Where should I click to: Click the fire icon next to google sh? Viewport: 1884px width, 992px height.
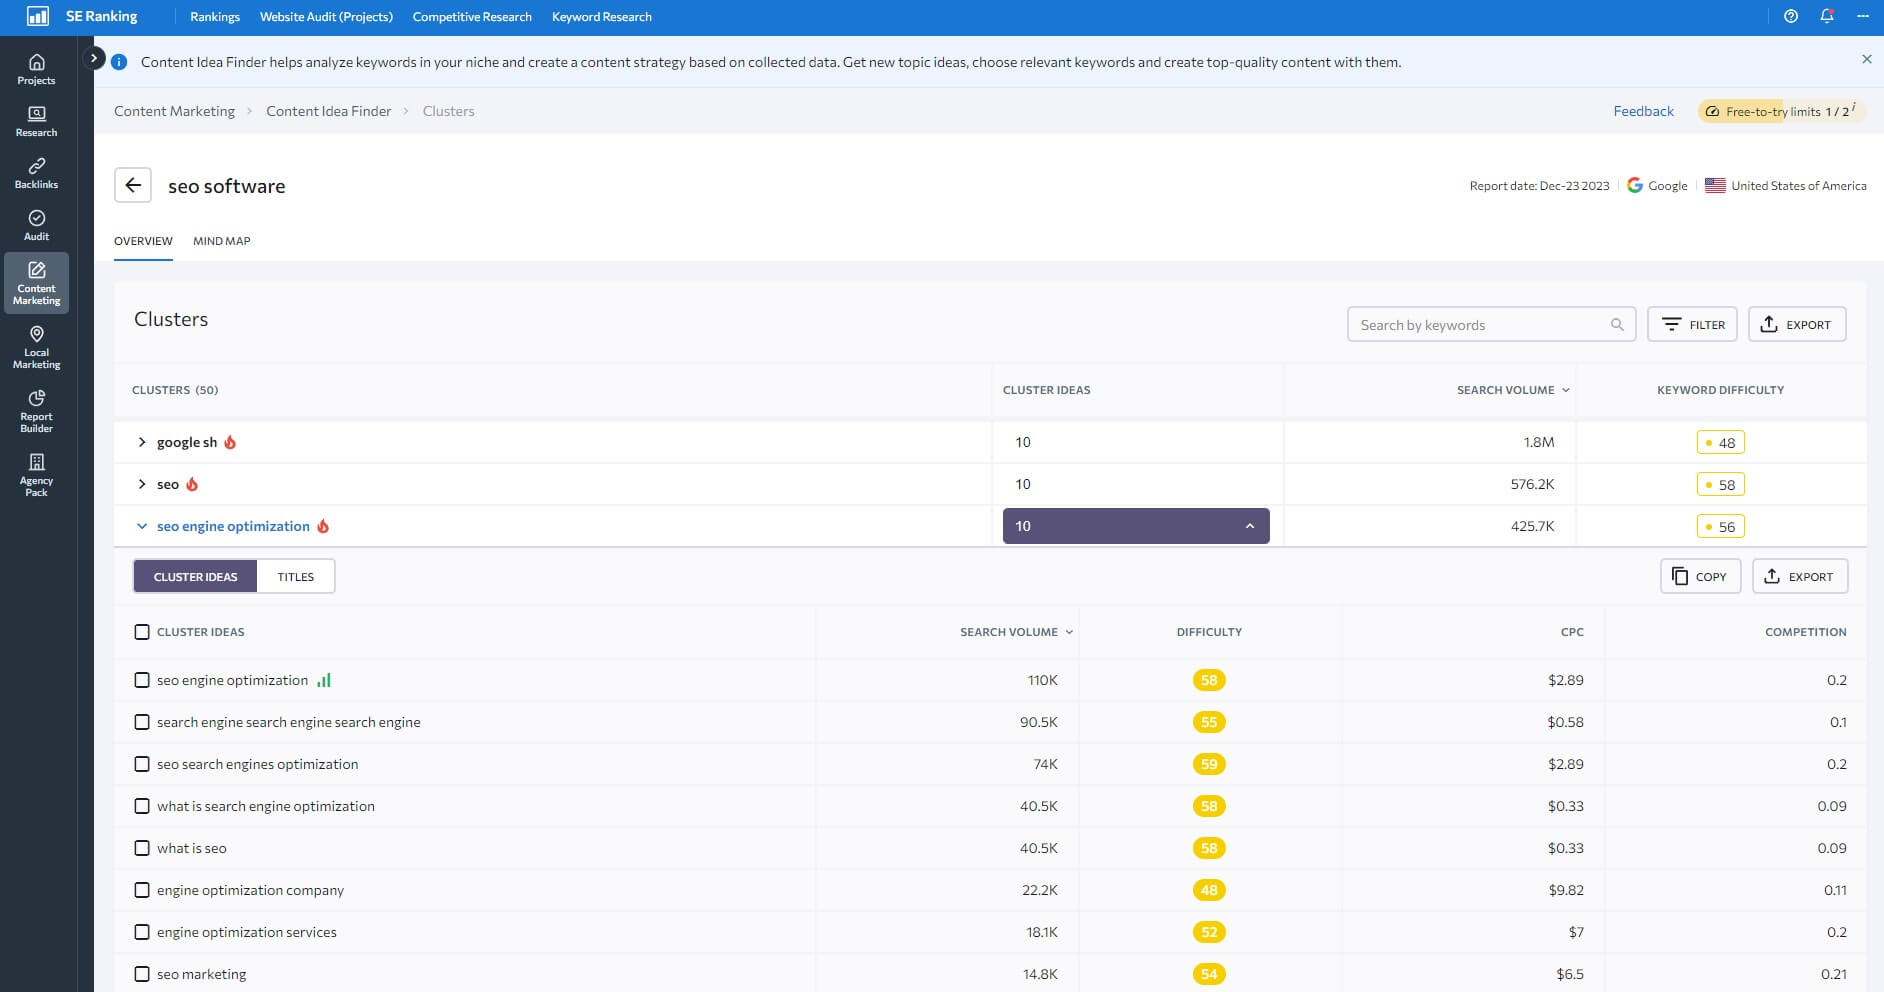pos(230,442)
